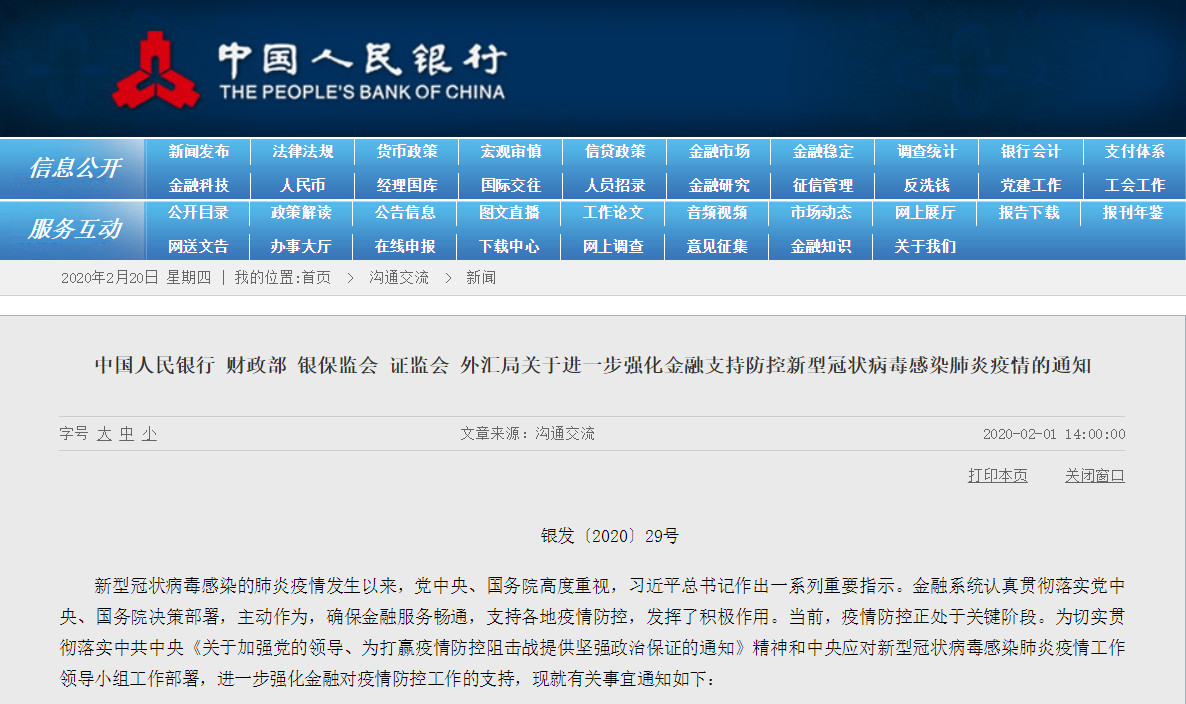Navigate to 关于我们 page
1186x704 pixels.
925,246
